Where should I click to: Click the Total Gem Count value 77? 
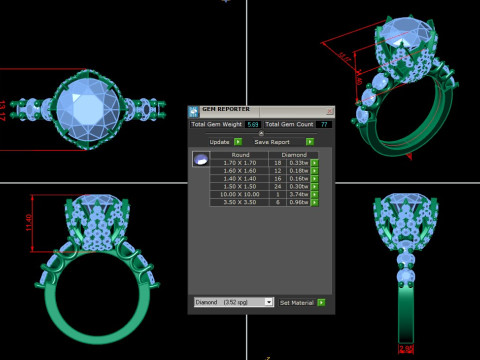[x=324, y=124]
